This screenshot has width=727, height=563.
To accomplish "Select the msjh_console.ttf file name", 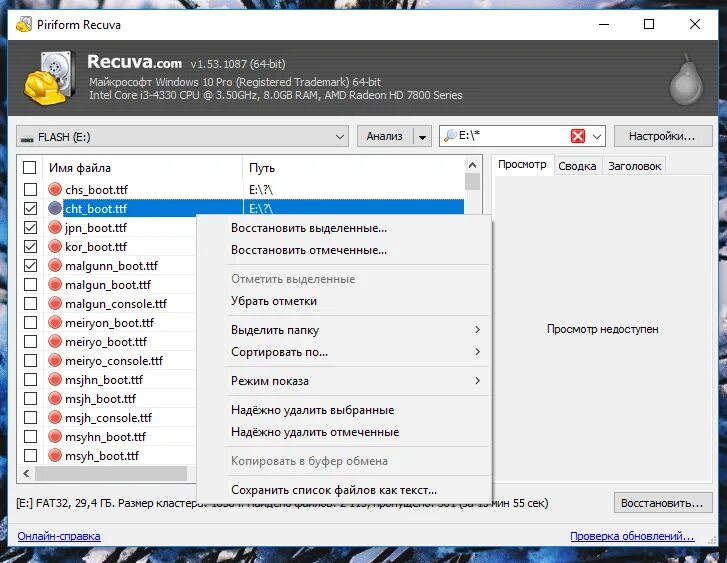I will coord(108,418).
